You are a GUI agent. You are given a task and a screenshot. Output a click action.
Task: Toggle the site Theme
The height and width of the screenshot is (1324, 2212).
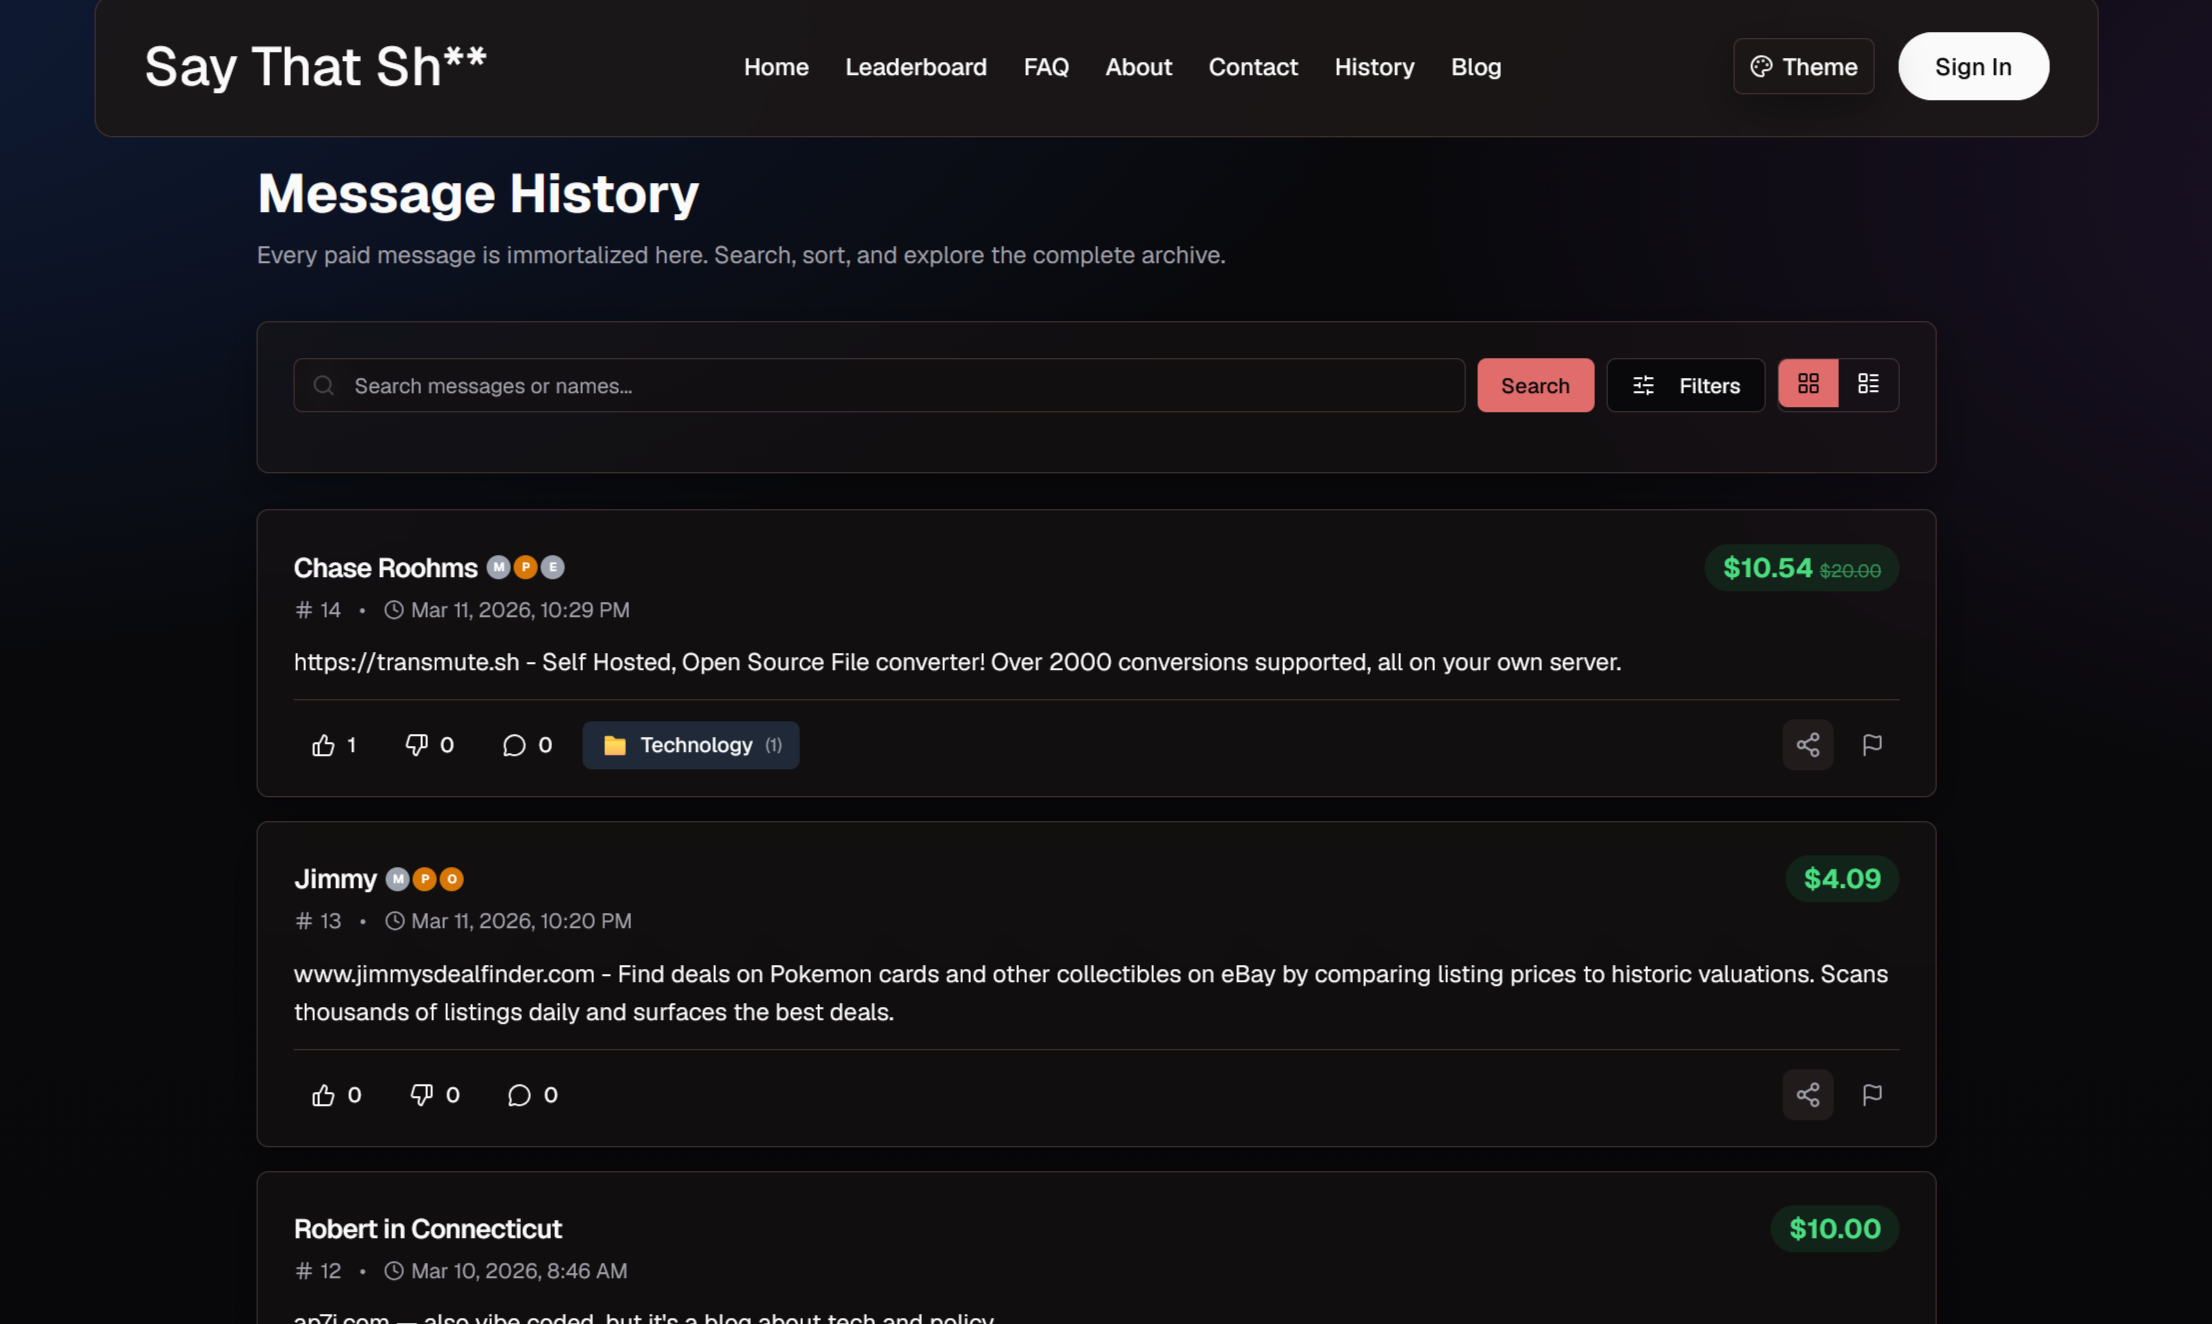point(1803,66)
